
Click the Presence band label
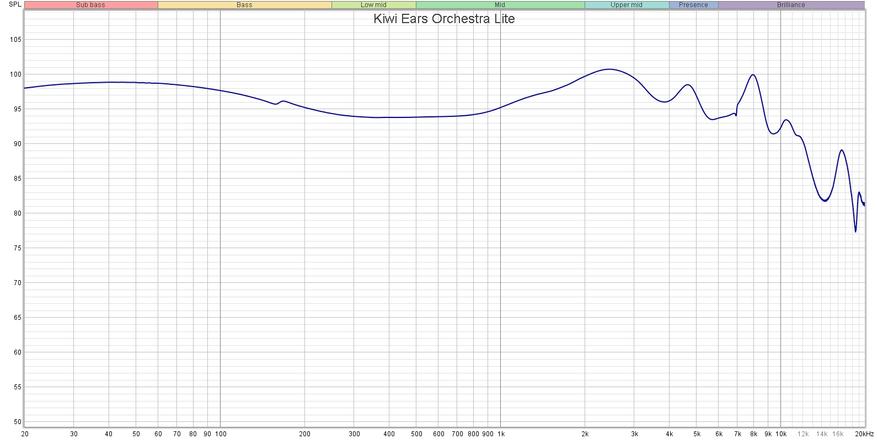coord(694,5)
